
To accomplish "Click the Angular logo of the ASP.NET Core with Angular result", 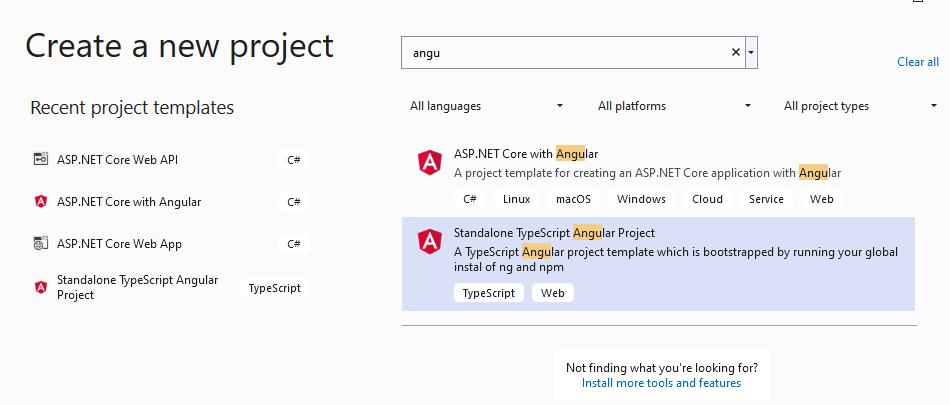I will pyautogui.click(x=430, y=163).
